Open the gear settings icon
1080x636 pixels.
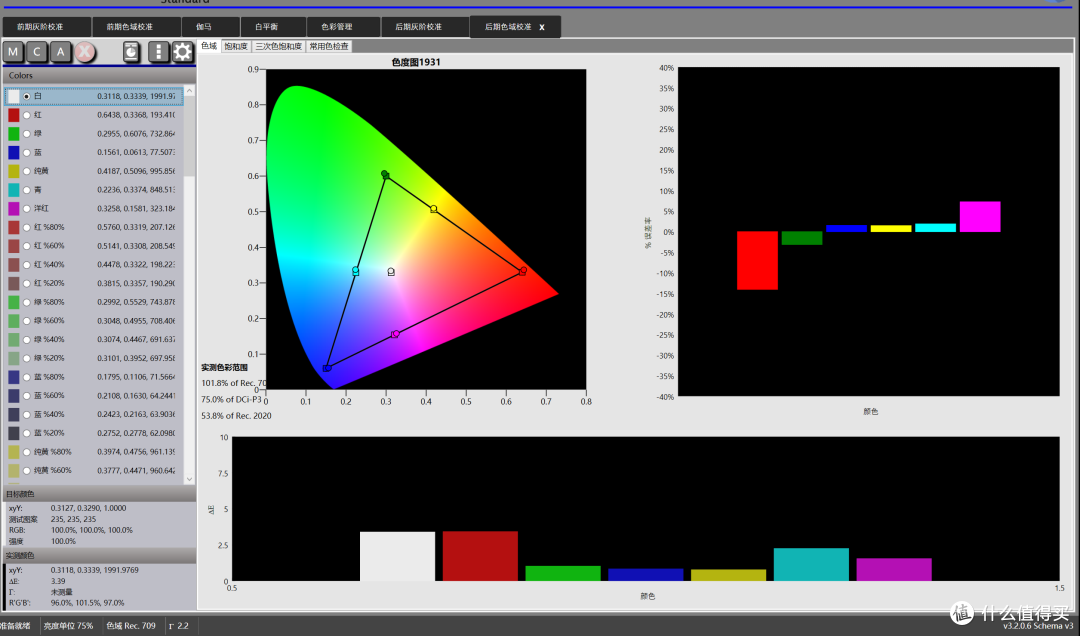pyautogui.click(x=183, y=52)
